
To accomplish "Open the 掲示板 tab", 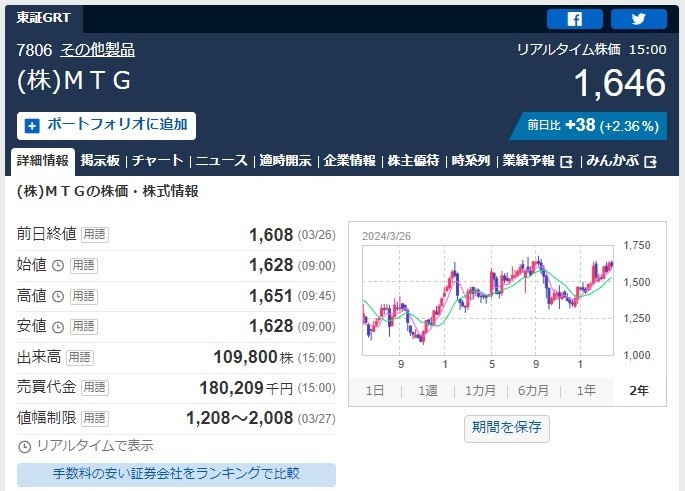I will [100, 161].
